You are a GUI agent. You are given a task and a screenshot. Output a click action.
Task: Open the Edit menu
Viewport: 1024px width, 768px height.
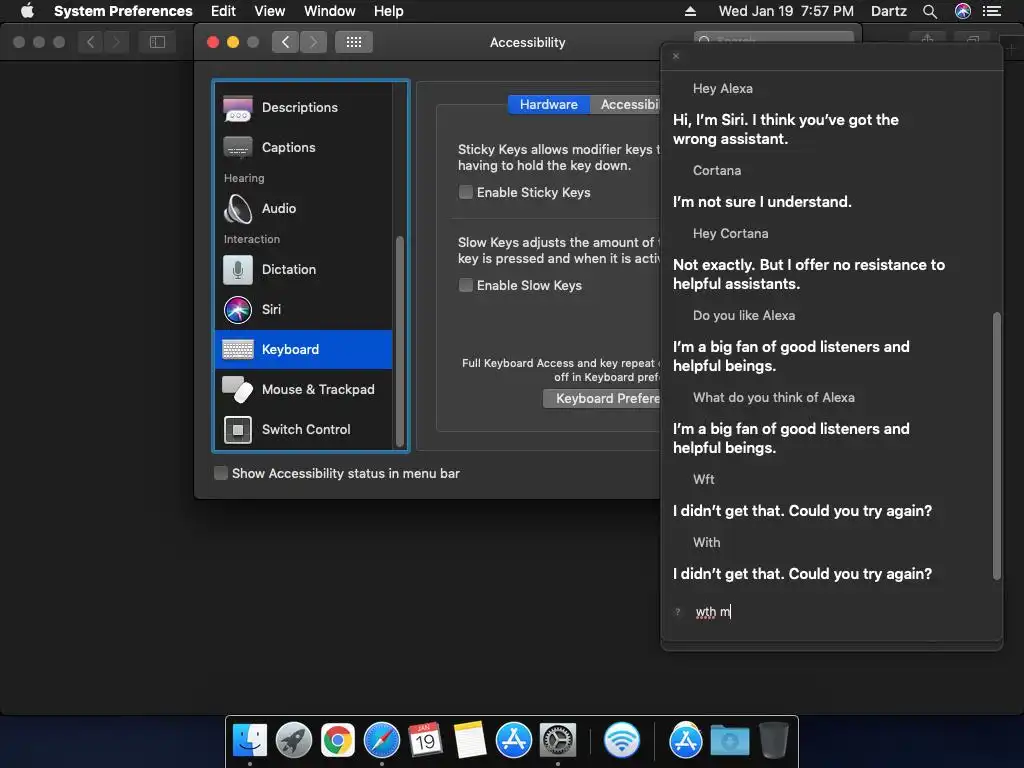[x=223, y=11]
